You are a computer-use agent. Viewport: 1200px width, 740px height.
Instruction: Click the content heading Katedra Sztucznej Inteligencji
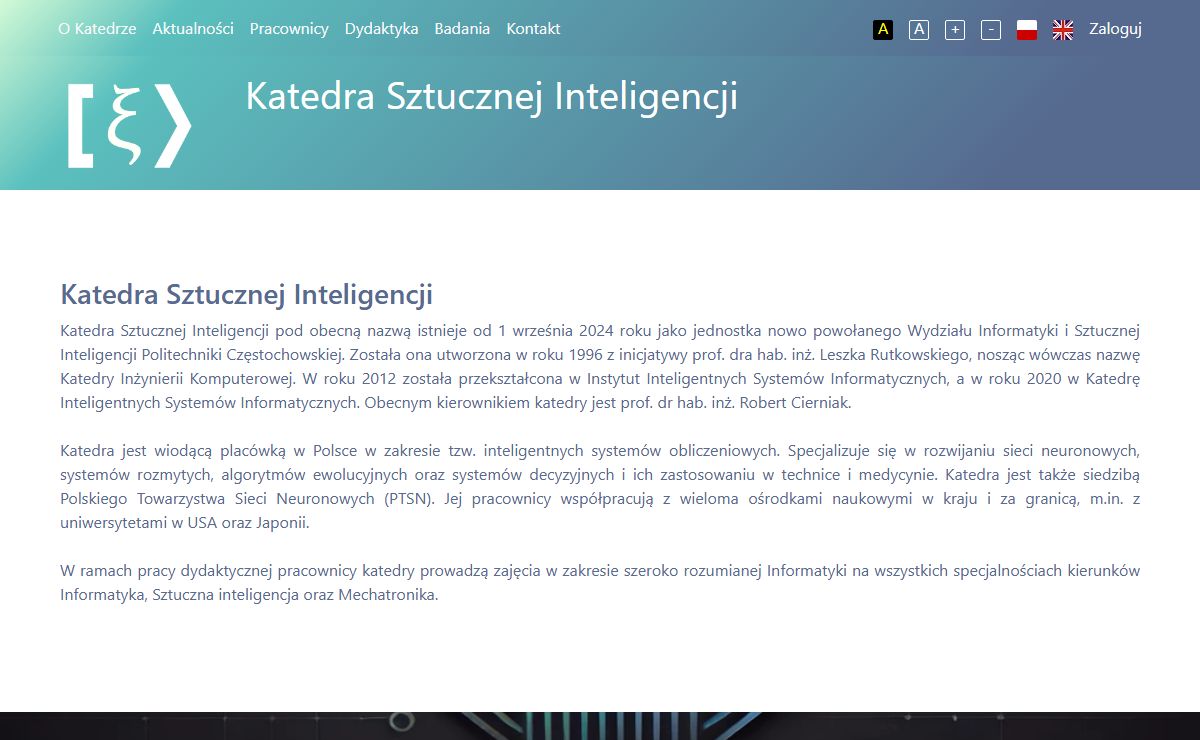[246, 295]
